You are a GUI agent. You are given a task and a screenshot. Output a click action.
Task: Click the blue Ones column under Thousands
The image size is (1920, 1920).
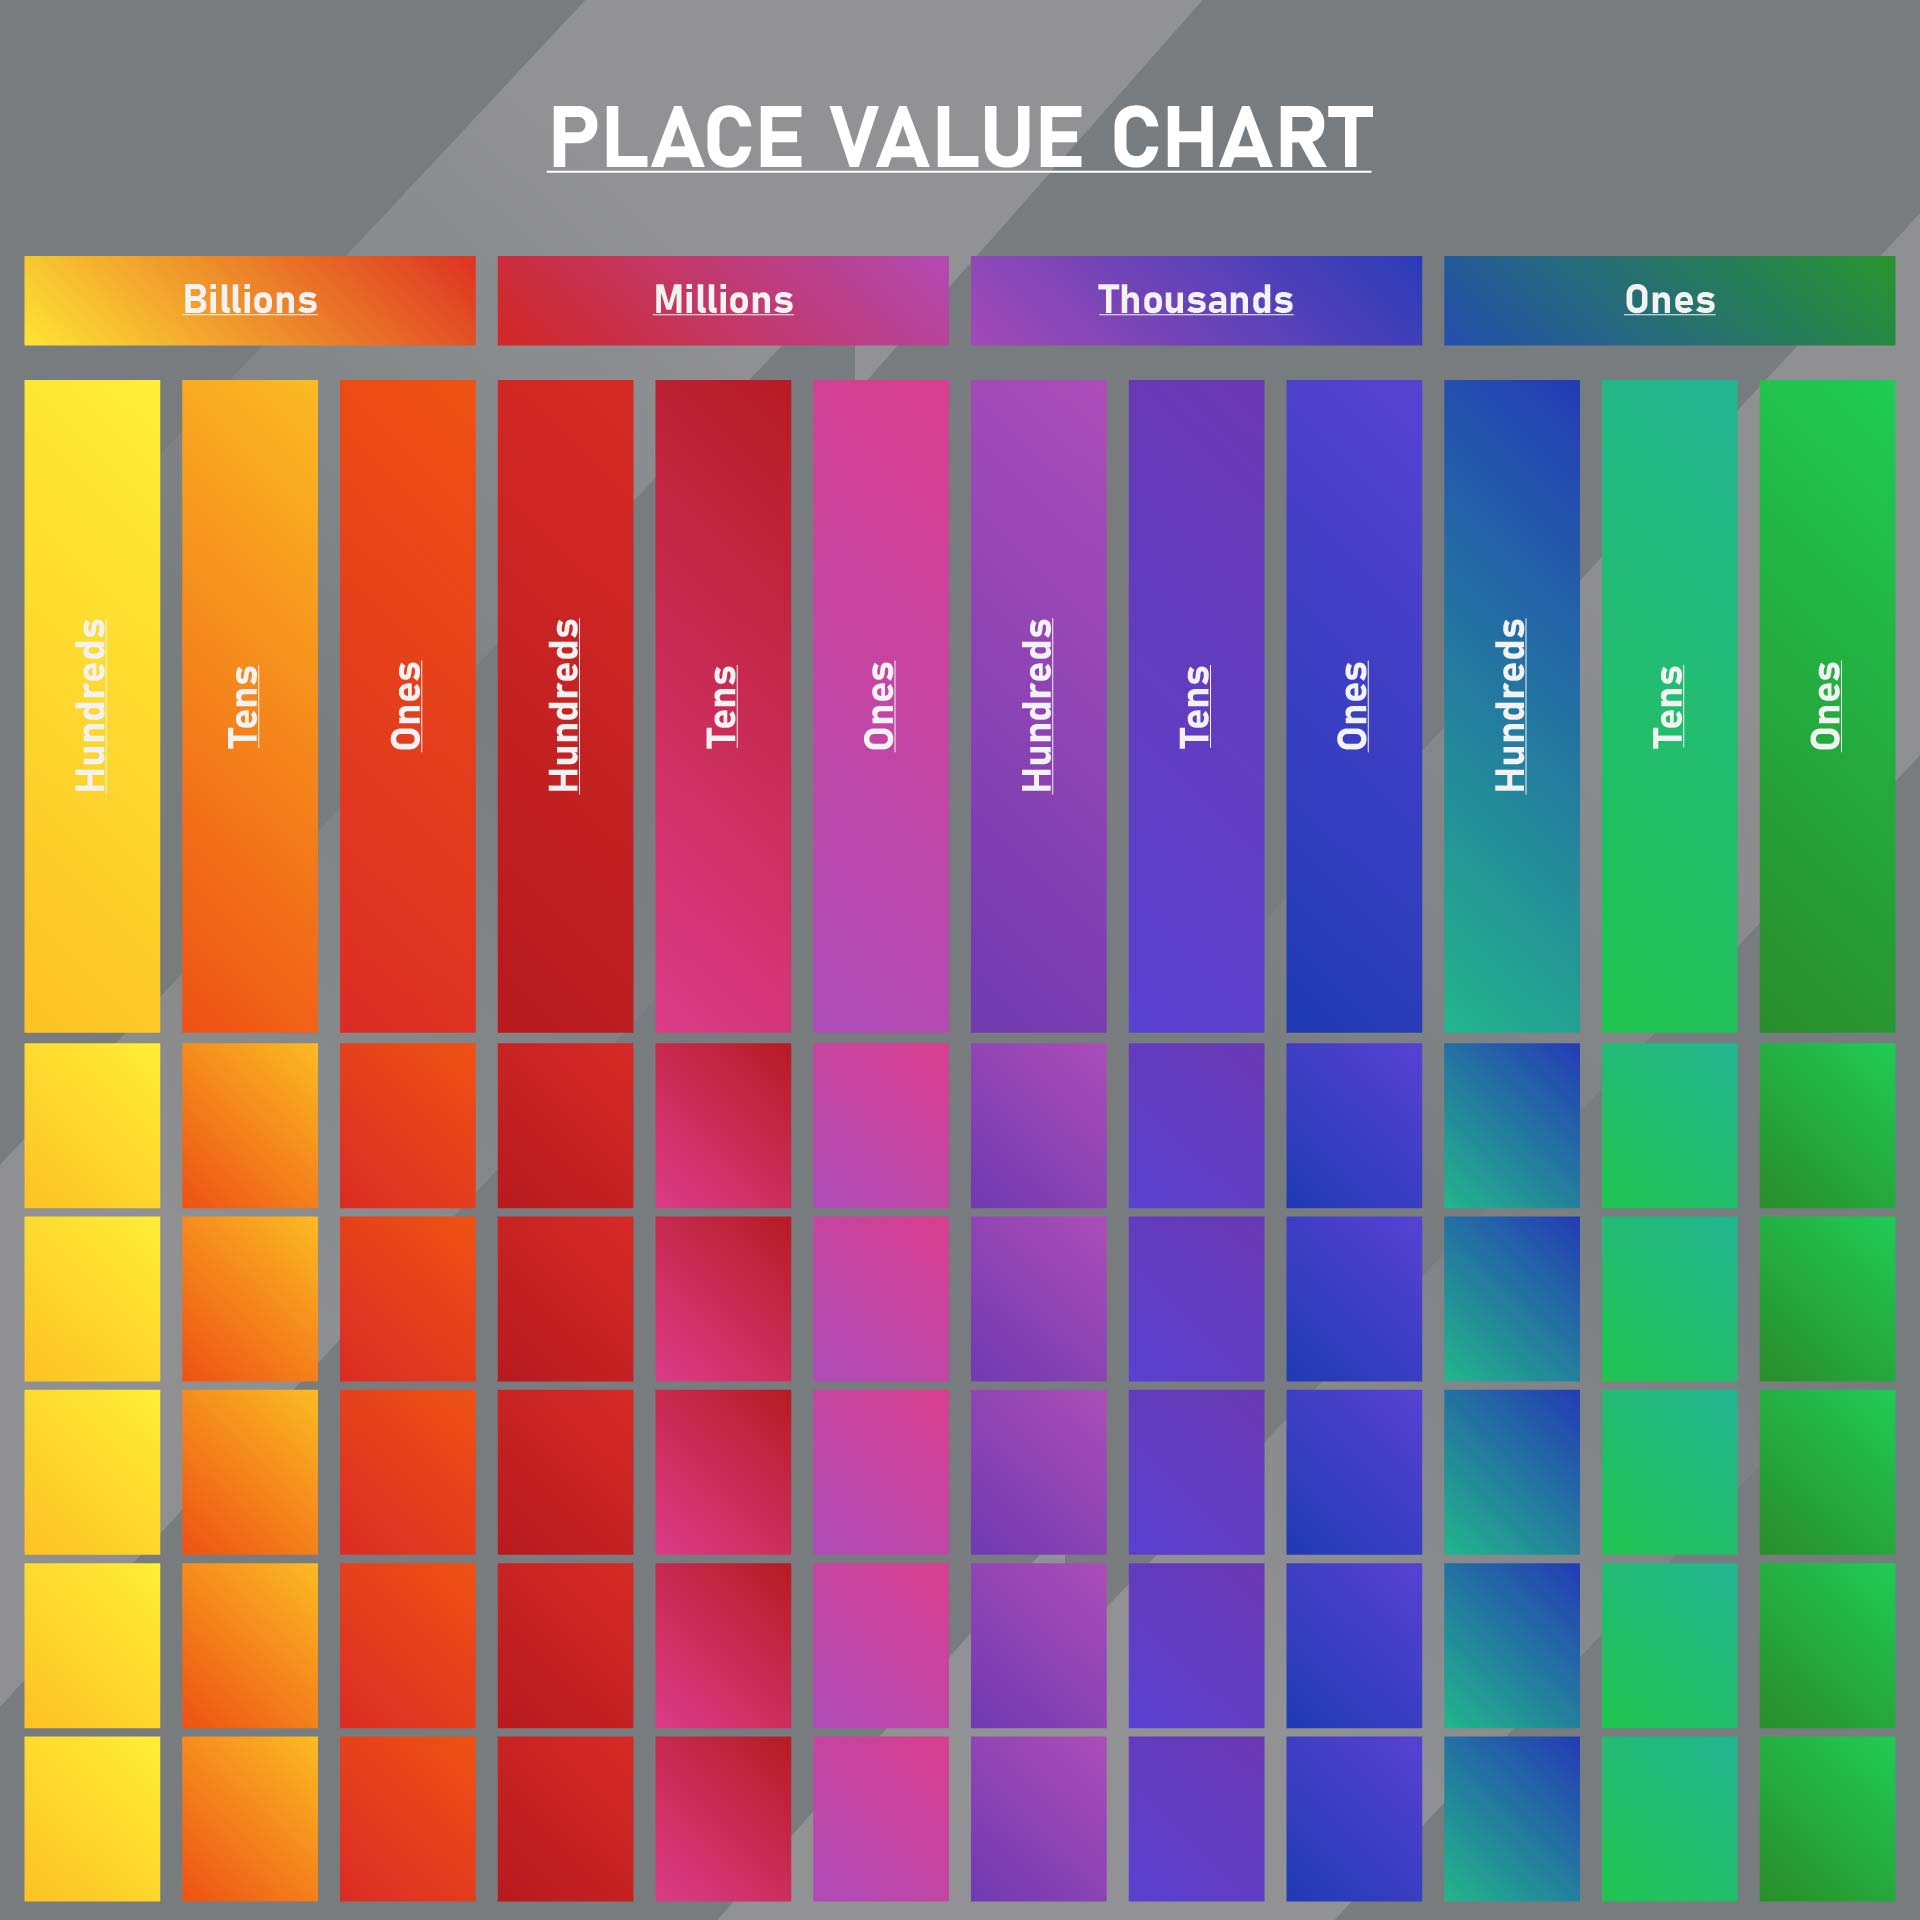pos(1354,706)
